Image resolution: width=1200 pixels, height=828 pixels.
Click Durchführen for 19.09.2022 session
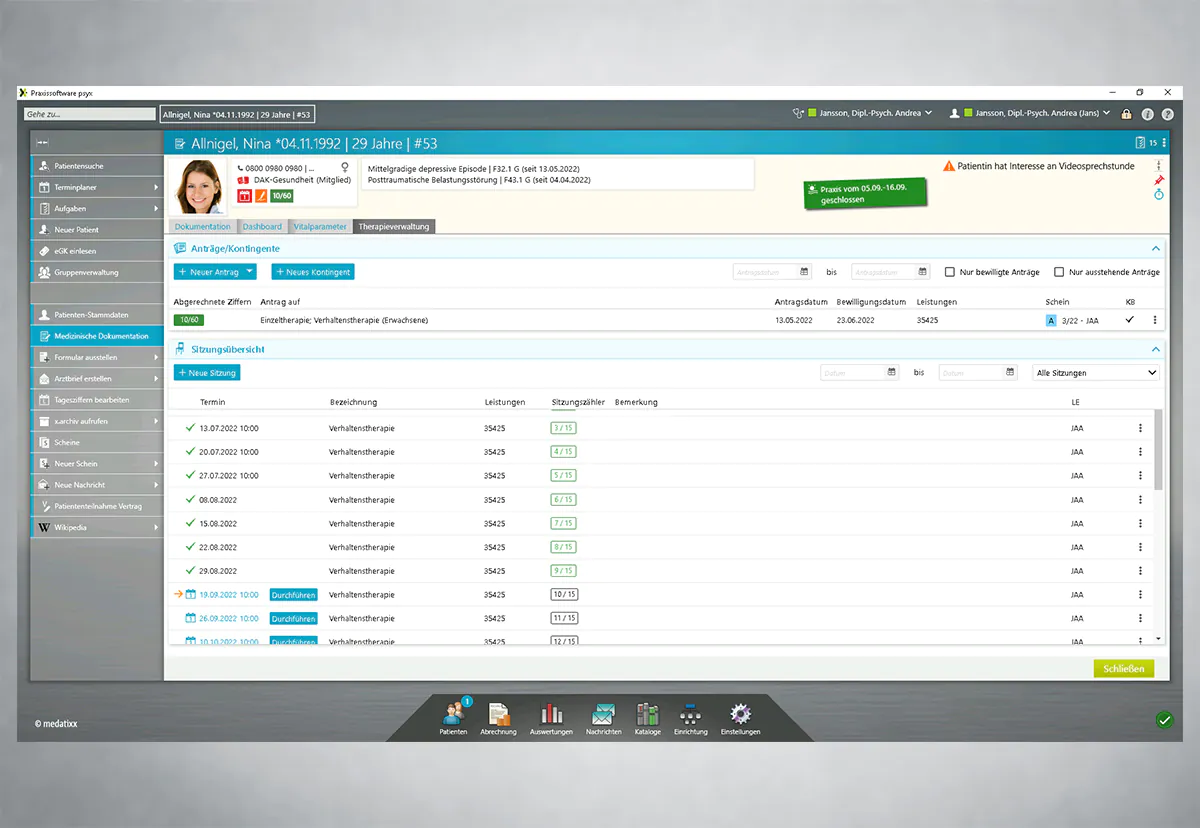293,595
